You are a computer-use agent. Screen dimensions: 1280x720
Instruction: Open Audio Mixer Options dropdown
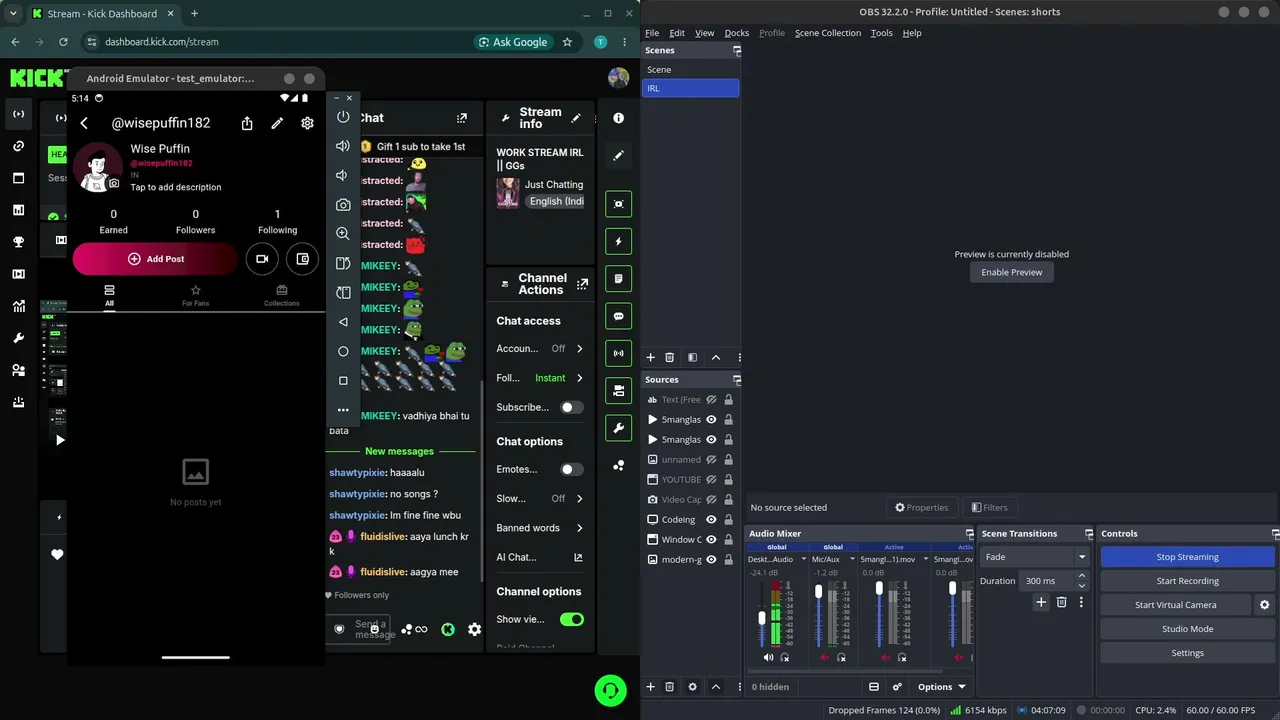tap(942, 687)
